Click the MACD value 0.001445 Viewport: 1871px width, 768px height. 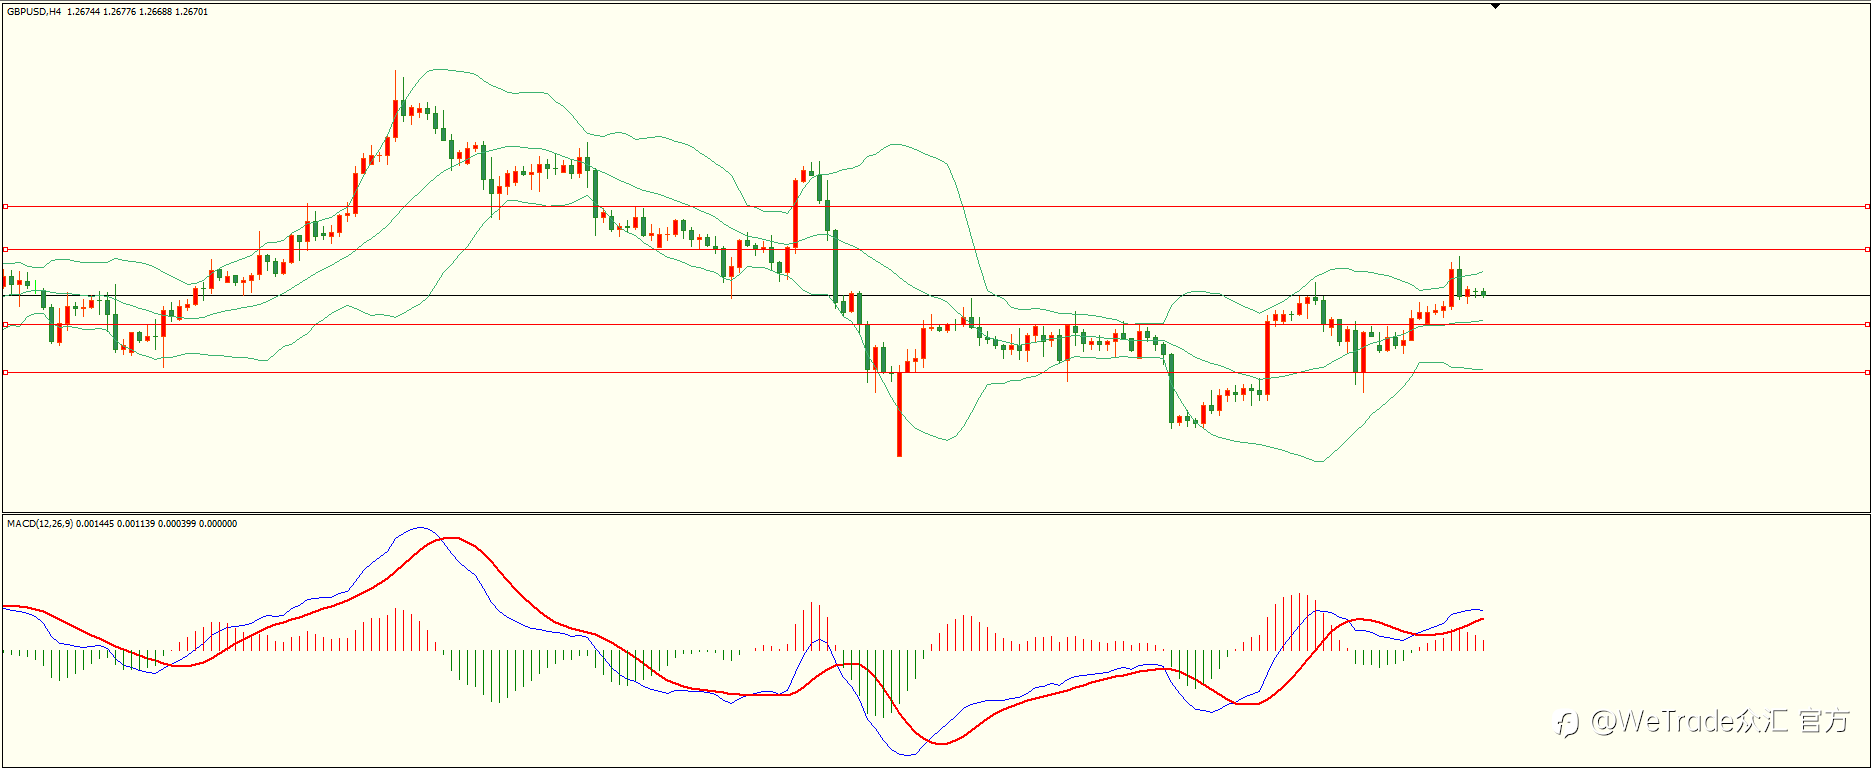tap(95, 524)
